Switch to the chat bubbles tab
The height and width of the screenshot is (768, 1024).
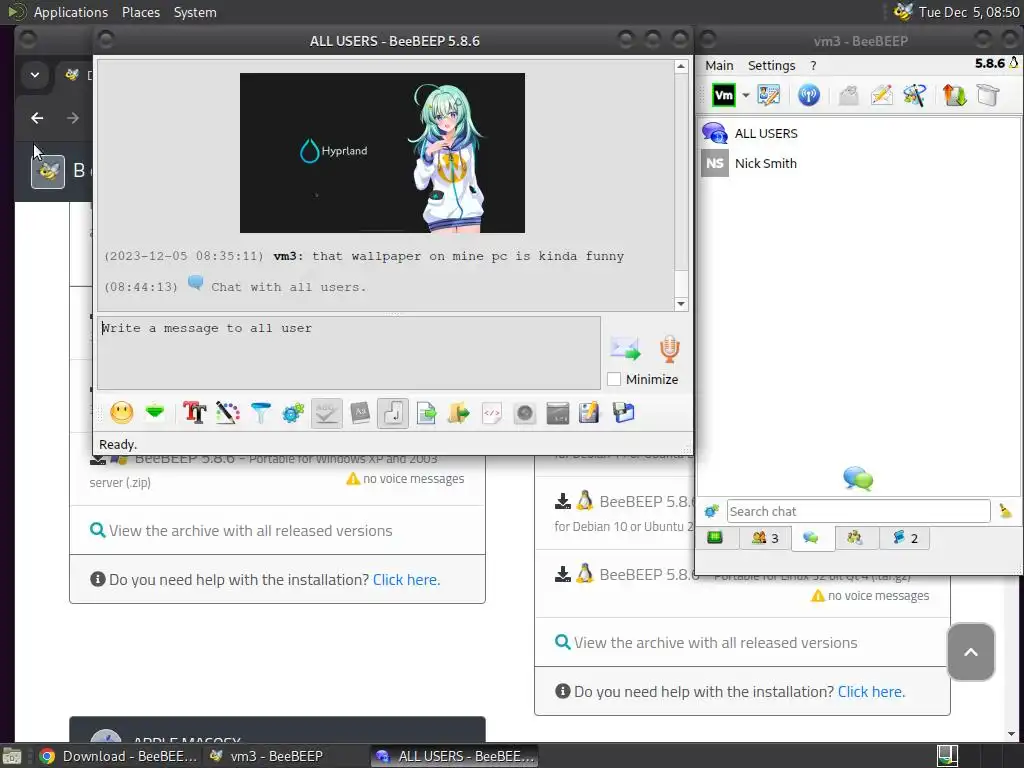[x=812, y=538]
